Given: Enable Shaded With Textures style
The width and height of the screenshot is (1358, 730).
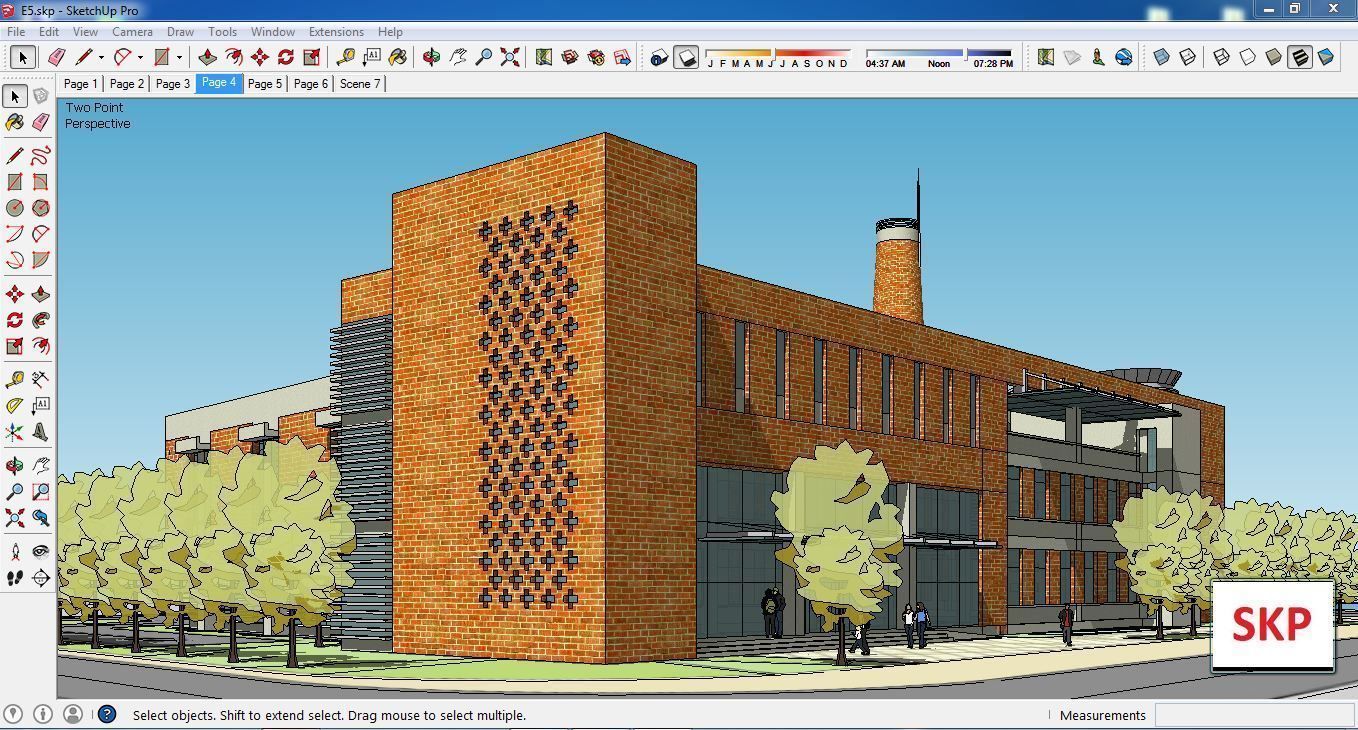Looking at the screenshot, I should pos(1300,57).
